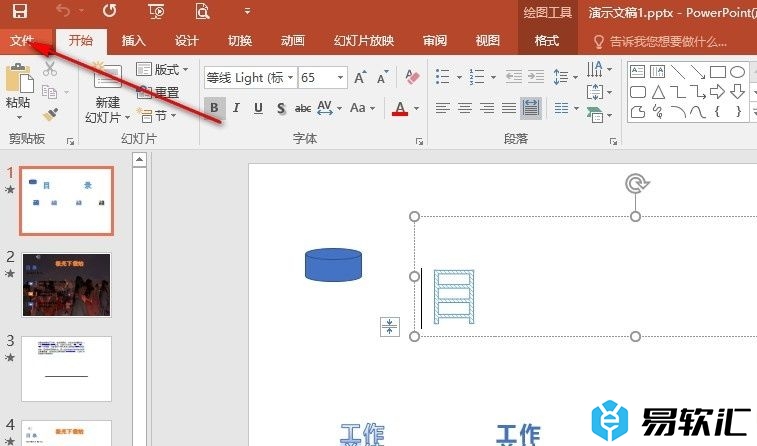Viewport: 757px width, 446px height.
Task: Expand the font size dropdown showing 65
Action: click(341, 77)
